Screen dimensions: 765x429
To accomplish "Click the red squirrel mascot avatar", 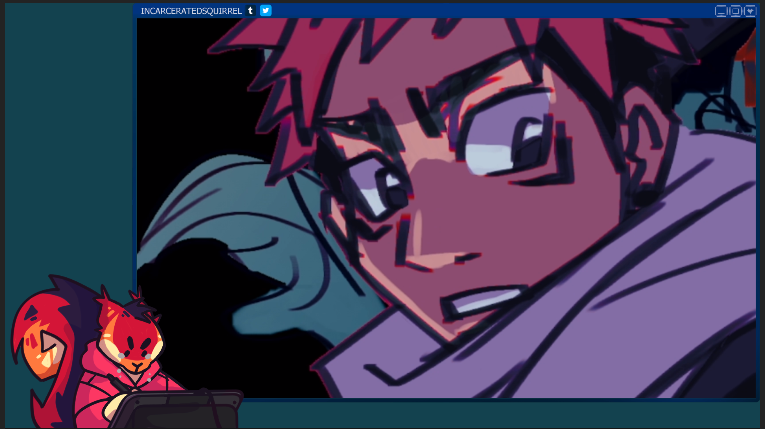I will tap(126, 352).
